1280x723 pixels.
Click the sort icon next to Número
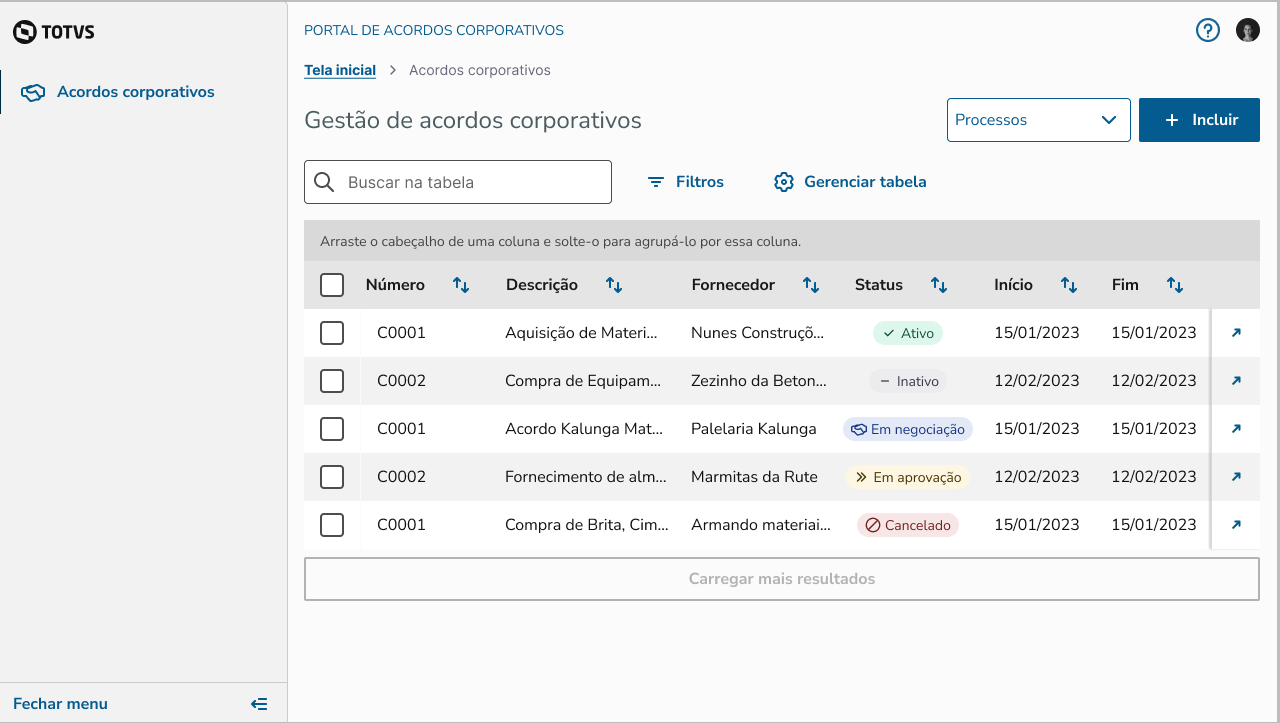coord(461,285)
